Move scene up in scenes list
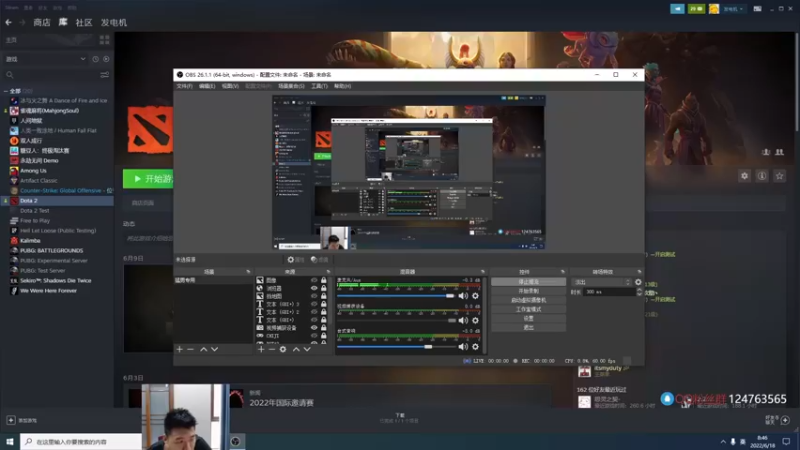The height and width of the screenshot is (450, 800). coord(204,349)
